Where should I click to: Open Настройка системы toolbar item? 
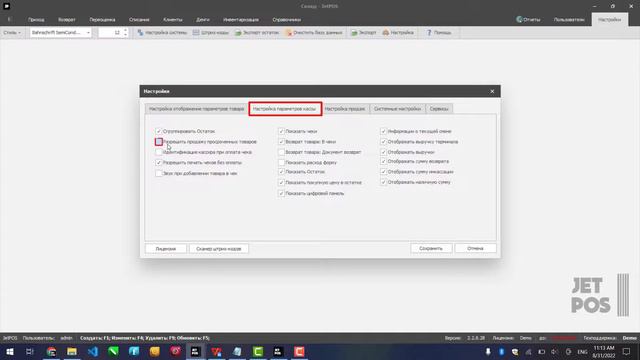(162, 32)
